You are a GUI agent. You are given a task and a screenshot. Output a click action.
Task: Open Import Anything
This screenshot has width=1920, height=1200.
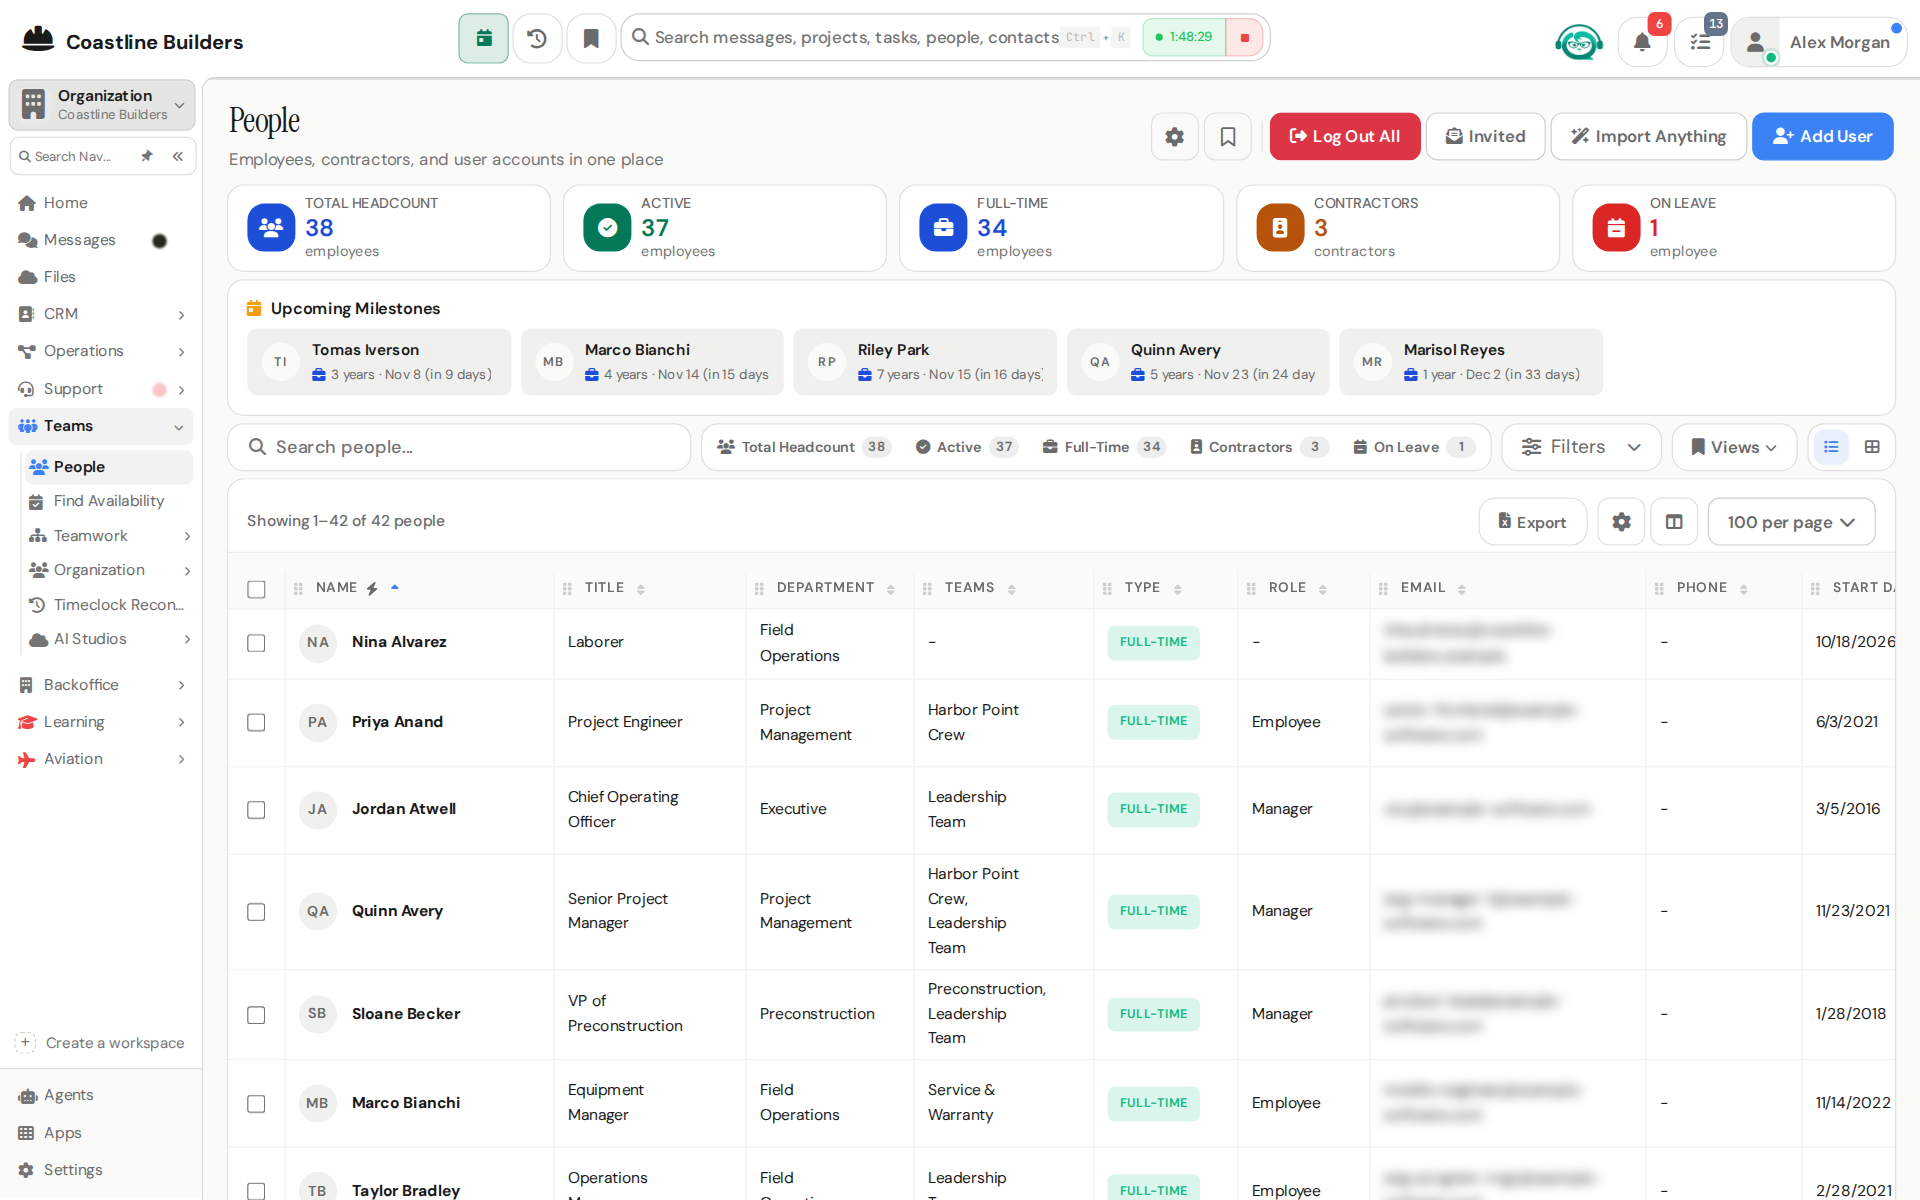pyautogui.click(x=1648, y=136)
